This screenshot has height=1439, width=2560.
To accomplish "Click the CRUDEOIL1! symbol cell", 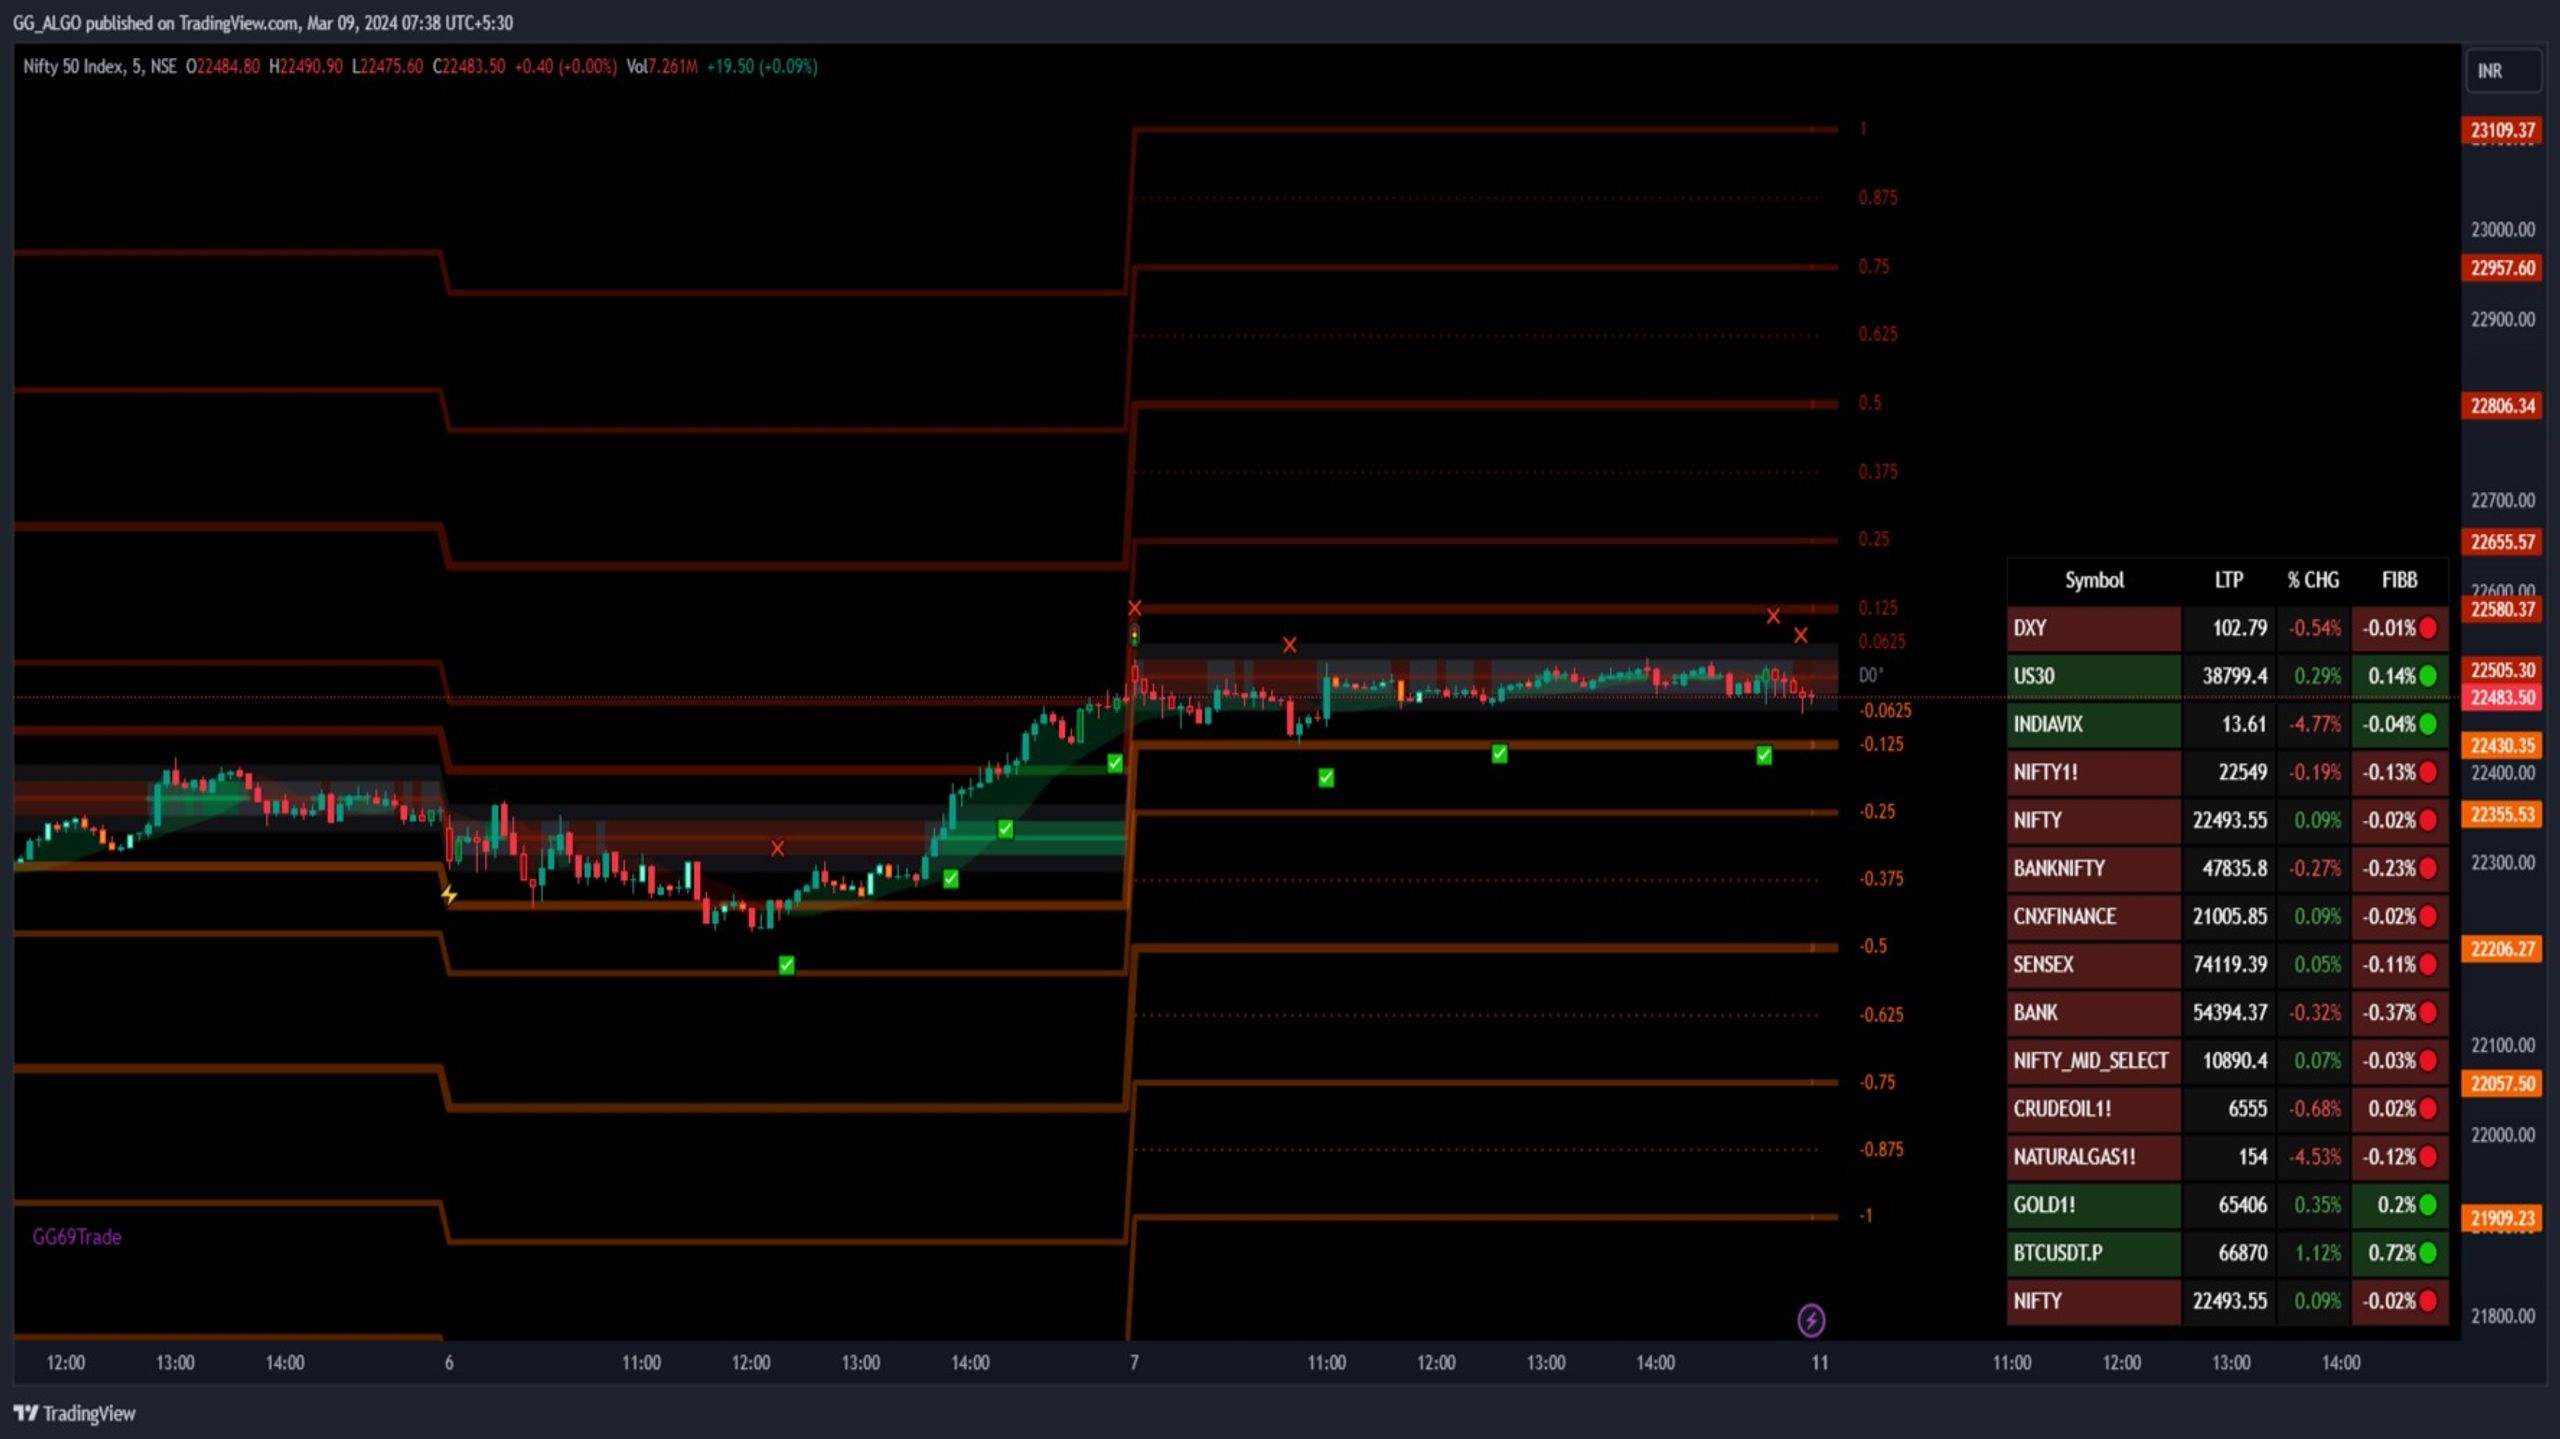I will pyautogui.click(x=2094, y=1108).
